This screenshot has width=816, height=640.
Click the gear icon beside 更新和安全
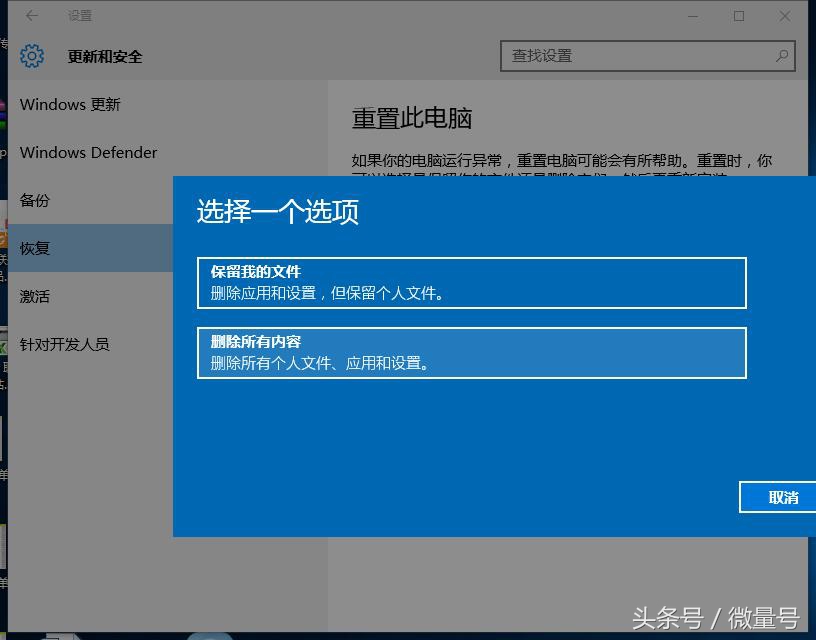tap(33, 57)
